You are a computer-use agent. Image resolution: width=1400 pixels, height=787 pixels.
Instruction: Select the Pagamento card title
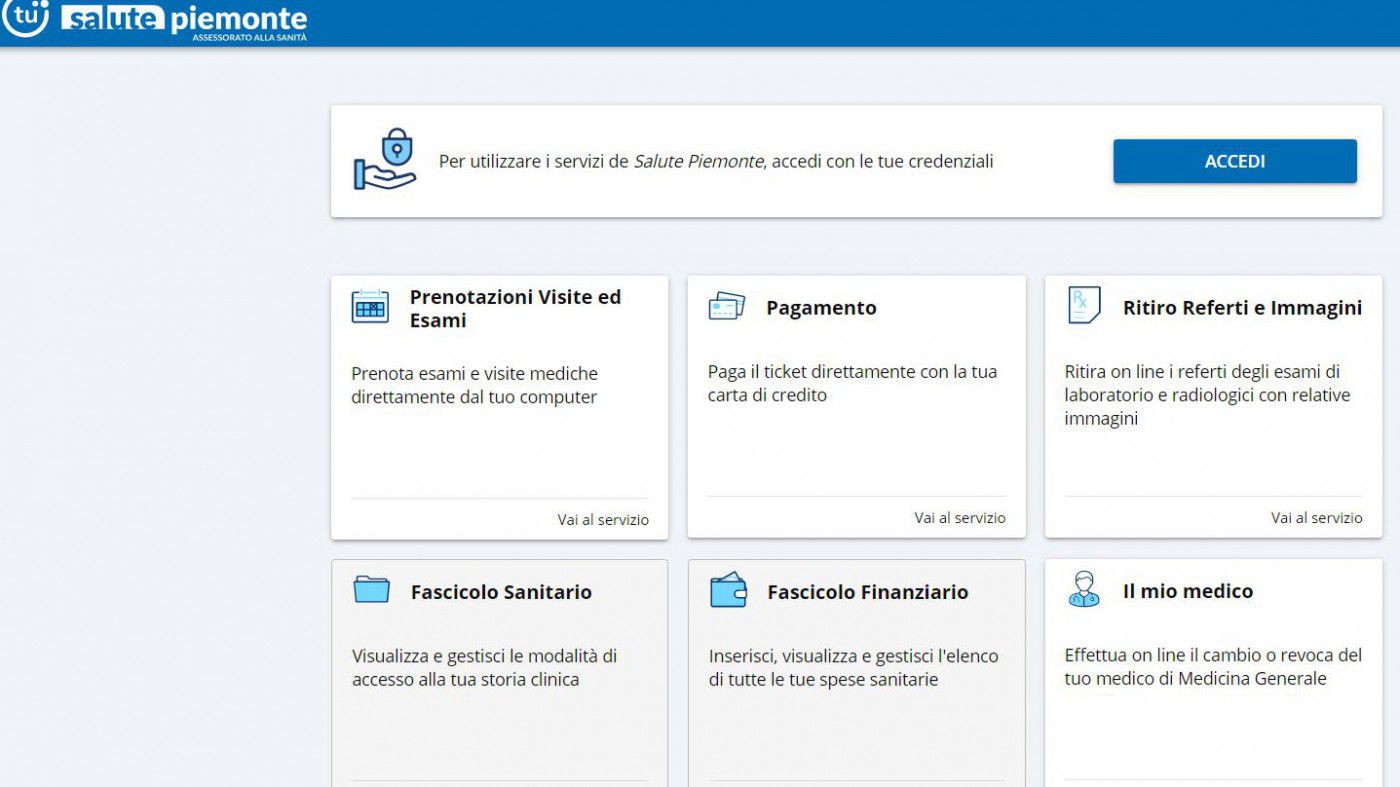click(821, 308)
